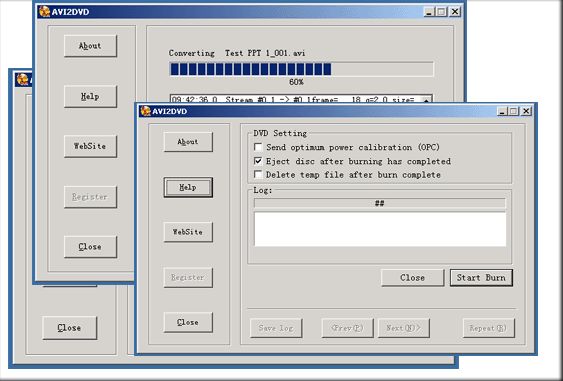The image size is (563, 381).
Task: Enable Send optimum power calibration (OPC)
Action: [258, 147]
